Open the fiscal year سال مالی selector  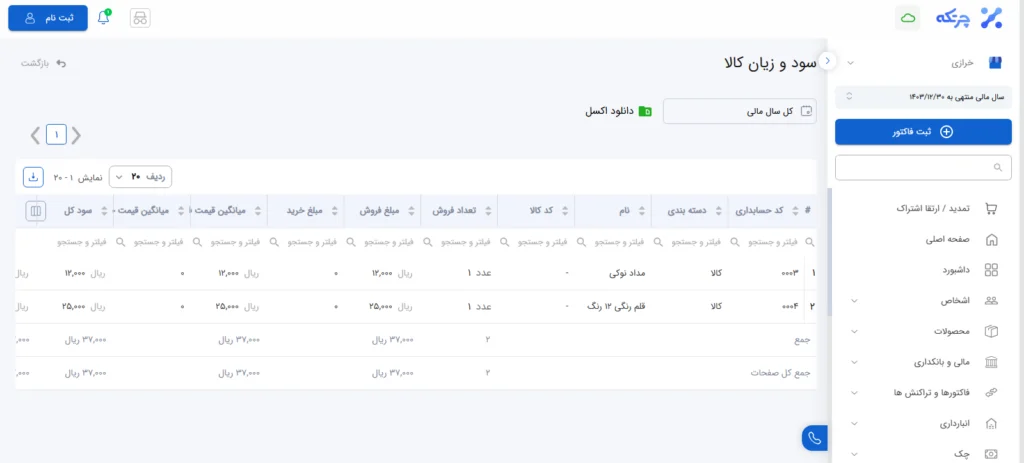(923, 97)
